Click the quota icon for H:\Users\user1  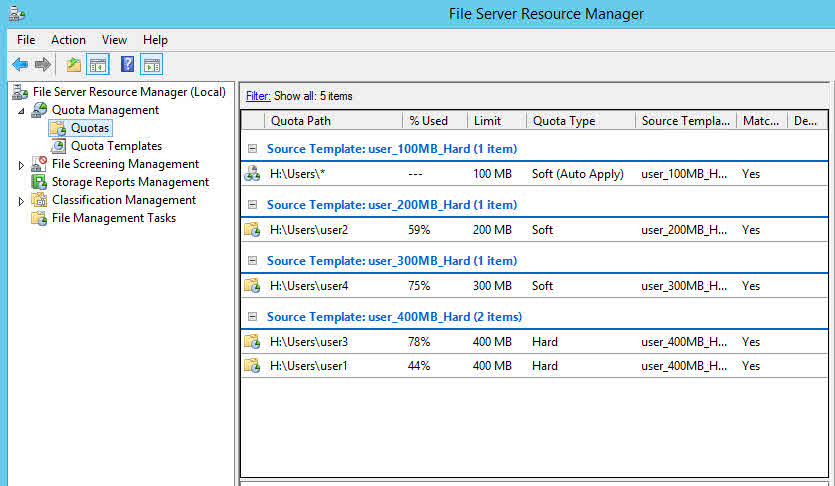(x=252, y=365)
